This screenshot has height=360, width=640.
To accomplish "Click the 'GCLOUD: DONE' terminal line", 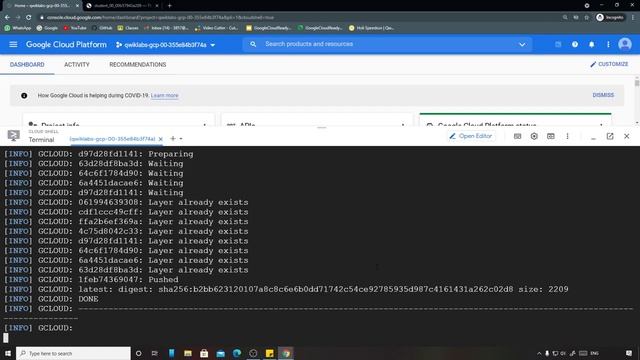I will pos(51,299).
